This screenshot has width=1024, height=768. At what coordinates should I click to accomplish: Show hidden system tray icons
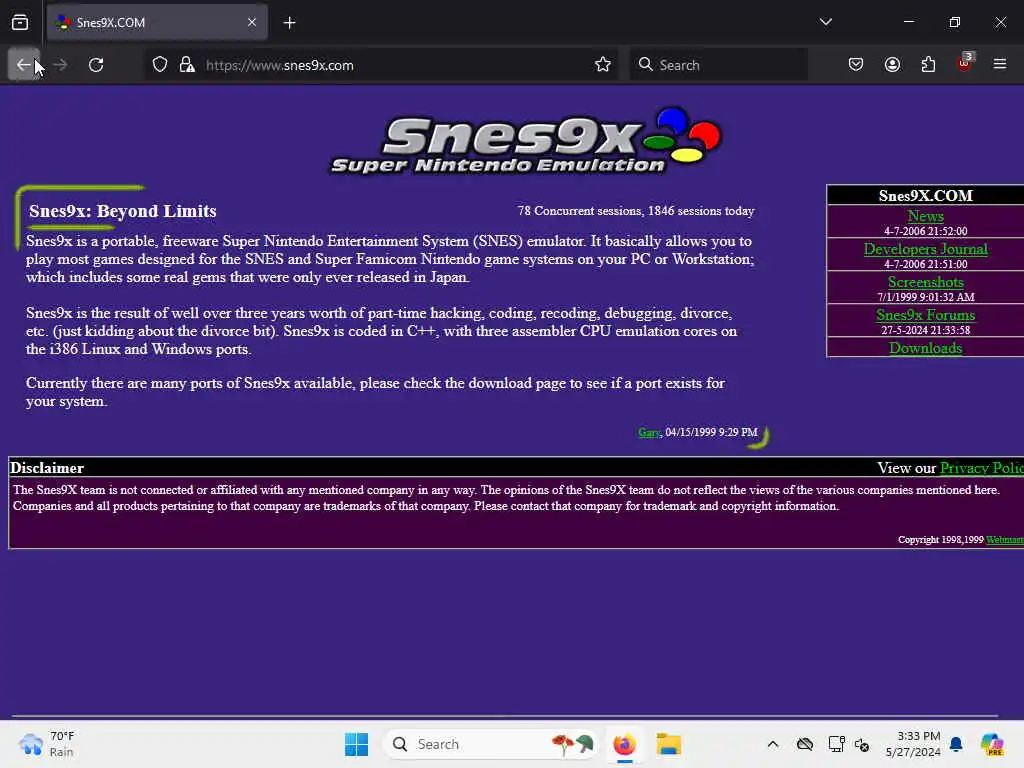coord(773,744)
